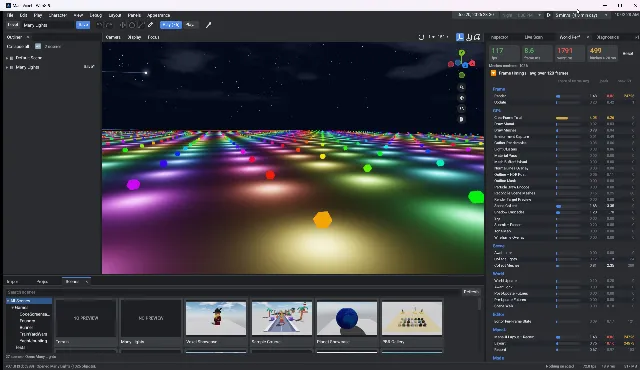This screenshot has height=370, width=640.
Task: Expand the Many Lights tree node
Action: (x=7, y=67)
